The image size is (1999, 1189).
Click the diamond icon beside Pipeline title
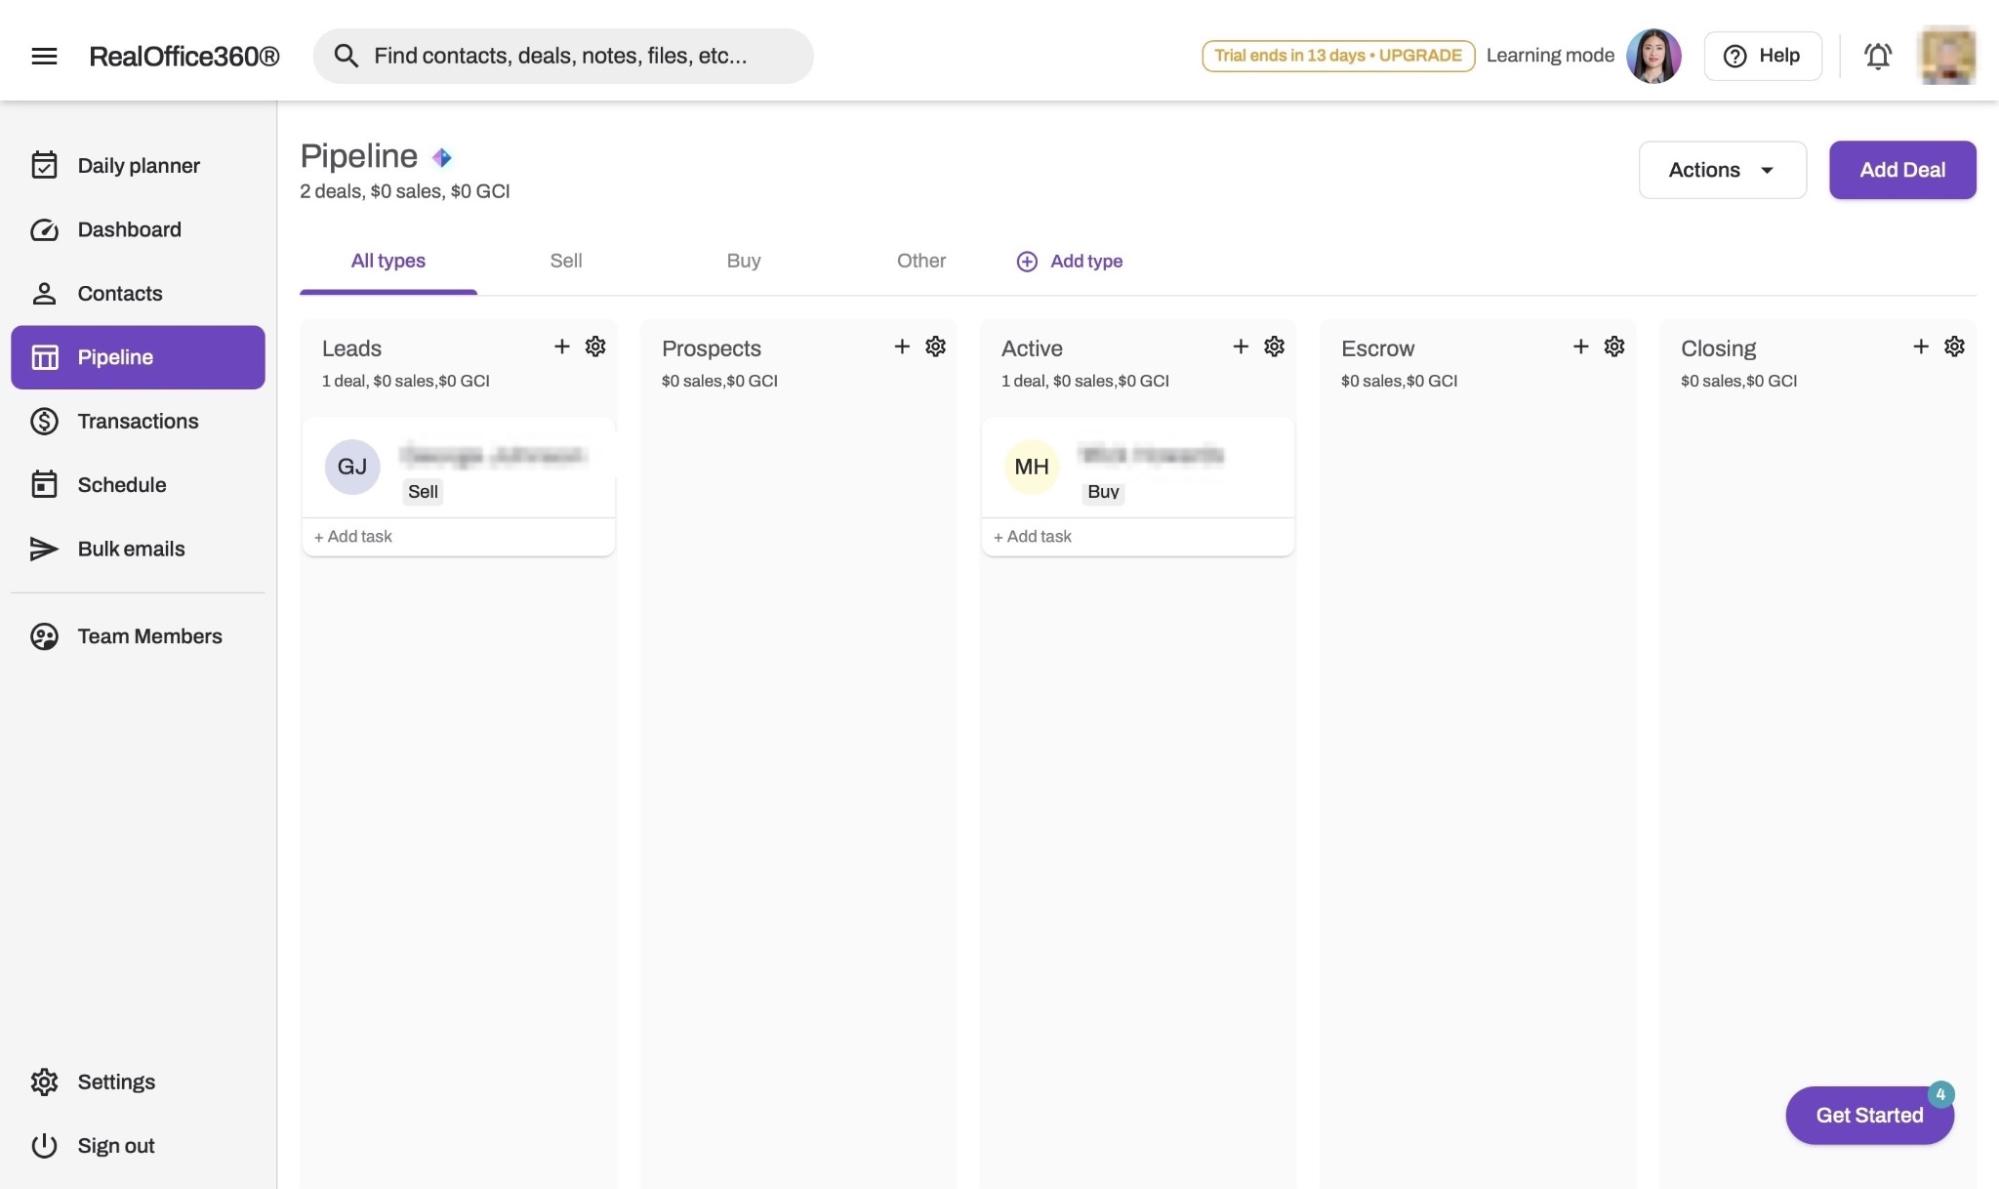(x=442, y=157)
